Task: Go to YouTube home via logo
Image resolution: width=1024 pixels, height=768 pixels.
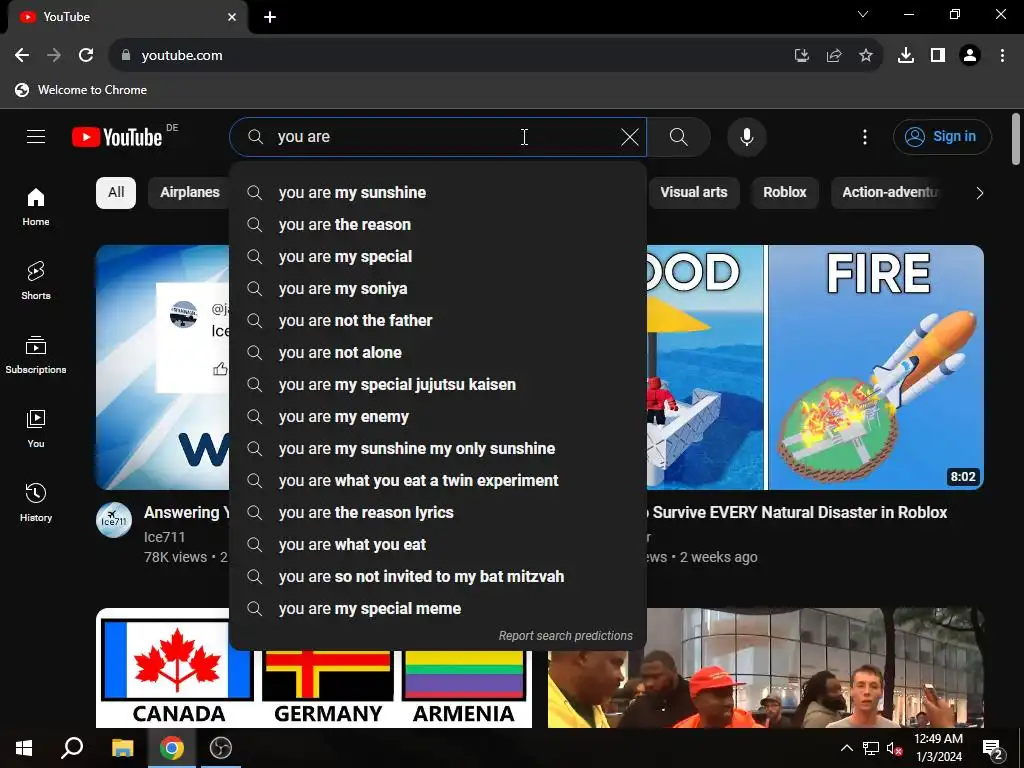Action: click(x=118, y=137)
